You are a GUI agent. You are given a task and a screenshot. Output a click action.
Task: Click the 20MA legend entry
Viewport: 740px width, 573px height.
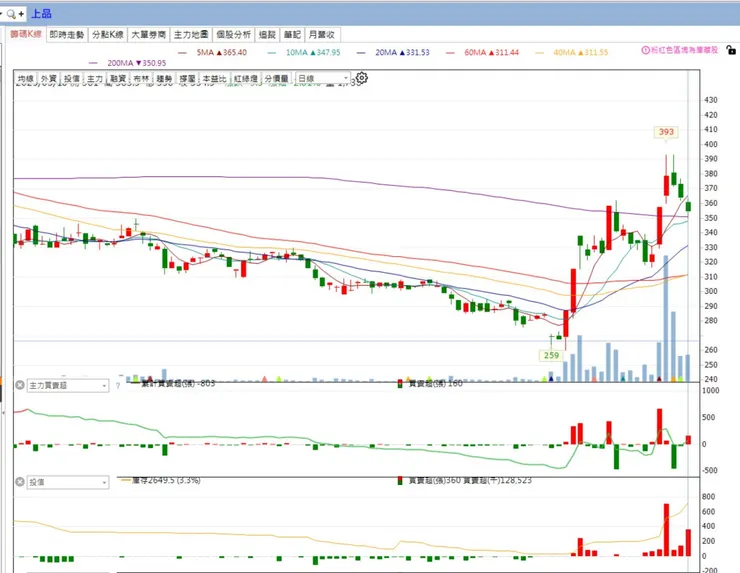tap(394, 52)
